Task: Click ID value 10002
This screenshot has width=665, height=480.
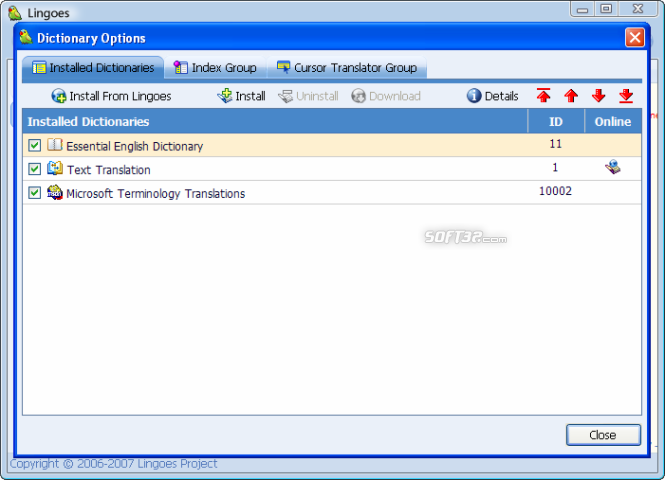Action: [555, 191]
